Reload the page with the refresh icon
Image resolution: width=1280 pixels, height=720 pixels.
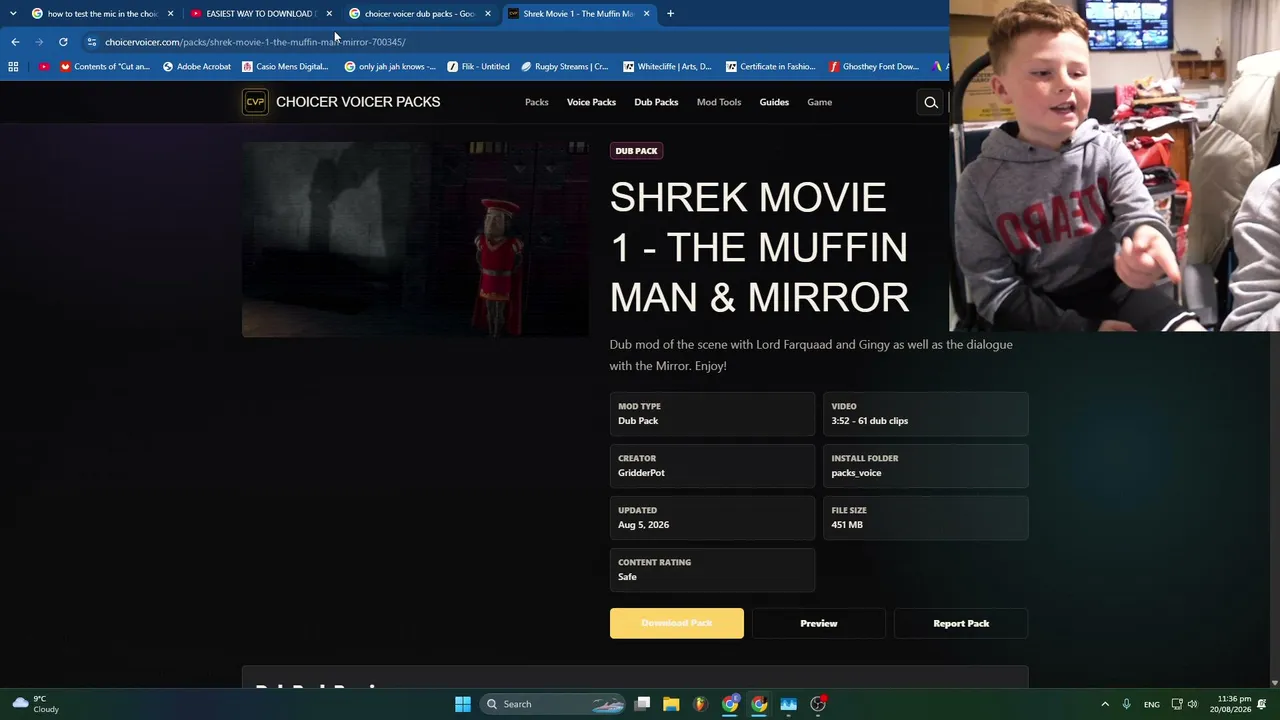pyautogui.click(x=63, y=42)
